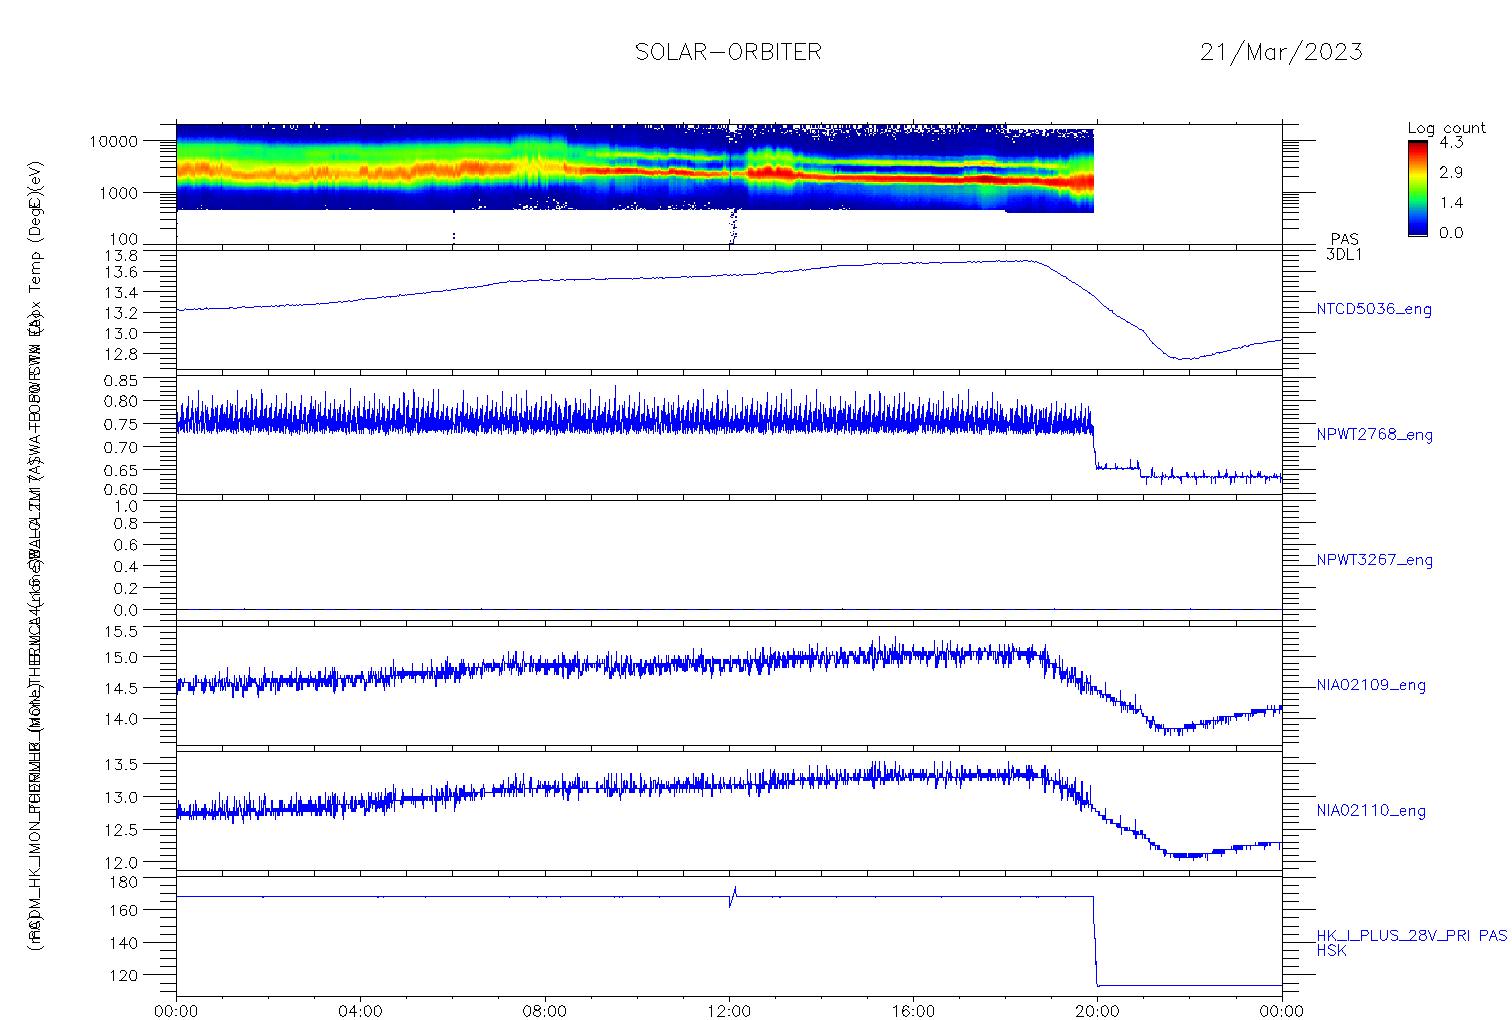The image size is (1512, 1020).
Task: Click the Log count legend label
Action: point(1446,128)
